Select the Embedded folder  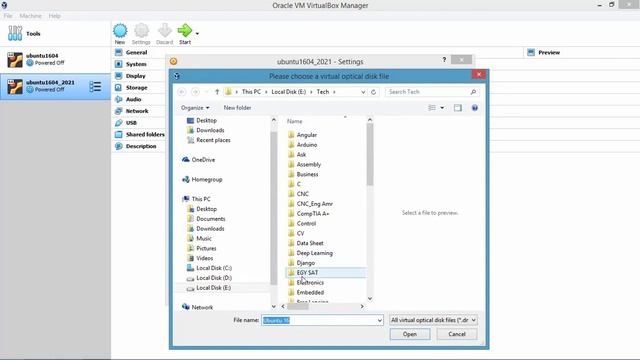pyautogui.click(x=310, y=292)
